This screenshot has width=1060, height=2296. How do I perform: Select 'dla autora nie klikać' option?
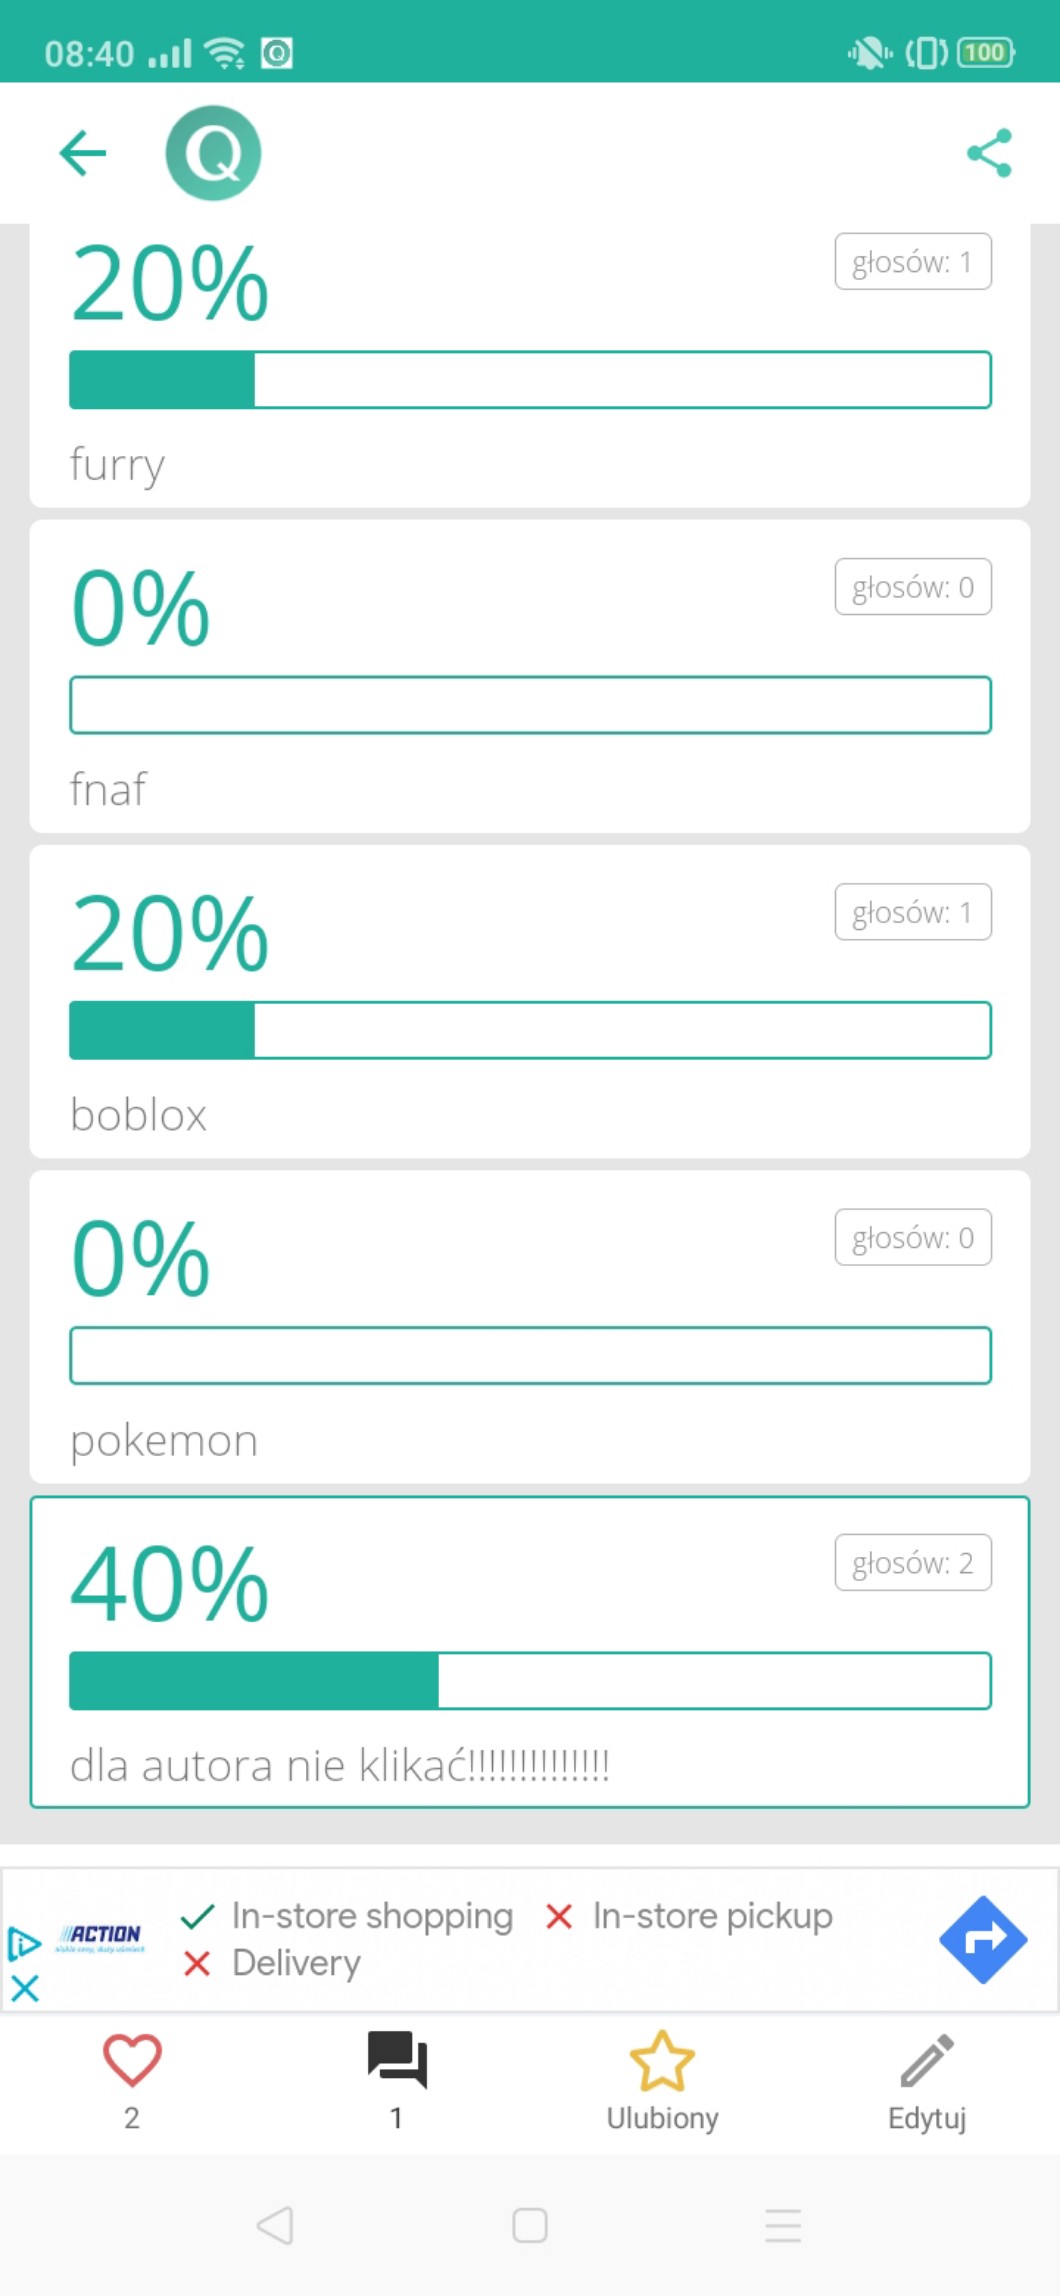click(x=340, y=1766)
